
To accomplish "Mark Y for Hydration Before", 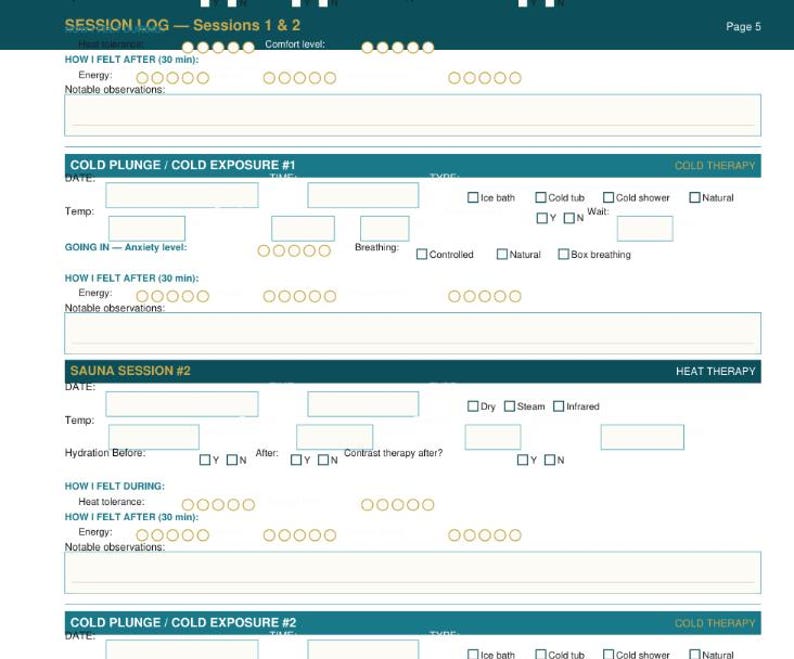I will point(205,460).
